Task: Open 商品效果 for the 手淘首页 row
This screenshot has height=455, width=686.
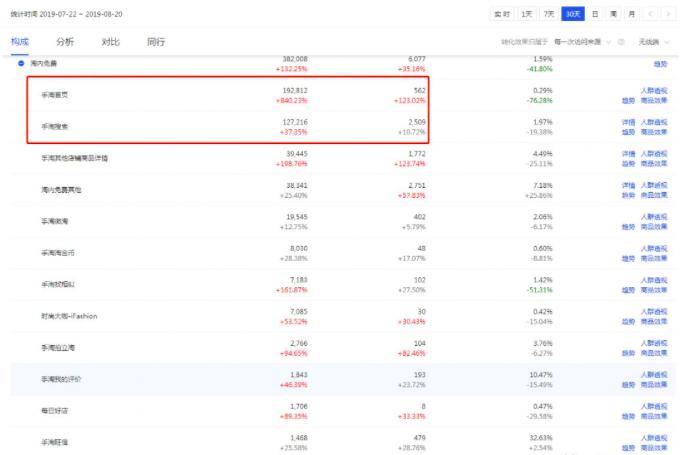Action: 654,101
